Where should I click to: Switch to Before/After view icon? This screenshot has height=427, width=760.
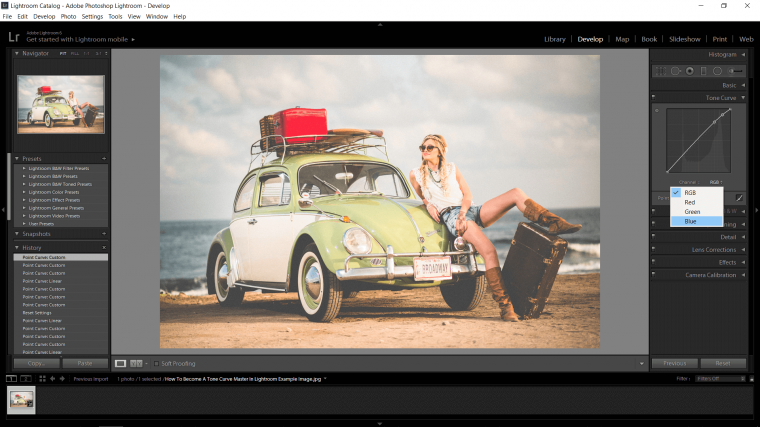(x=136, y=364)
